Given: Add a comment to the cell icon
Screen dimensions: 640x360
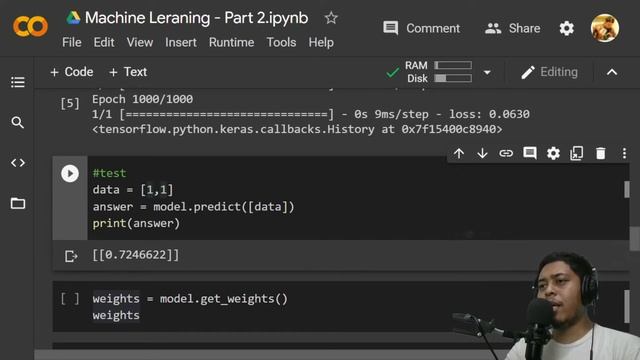Looking at the screenshot, I should (530, 153).
